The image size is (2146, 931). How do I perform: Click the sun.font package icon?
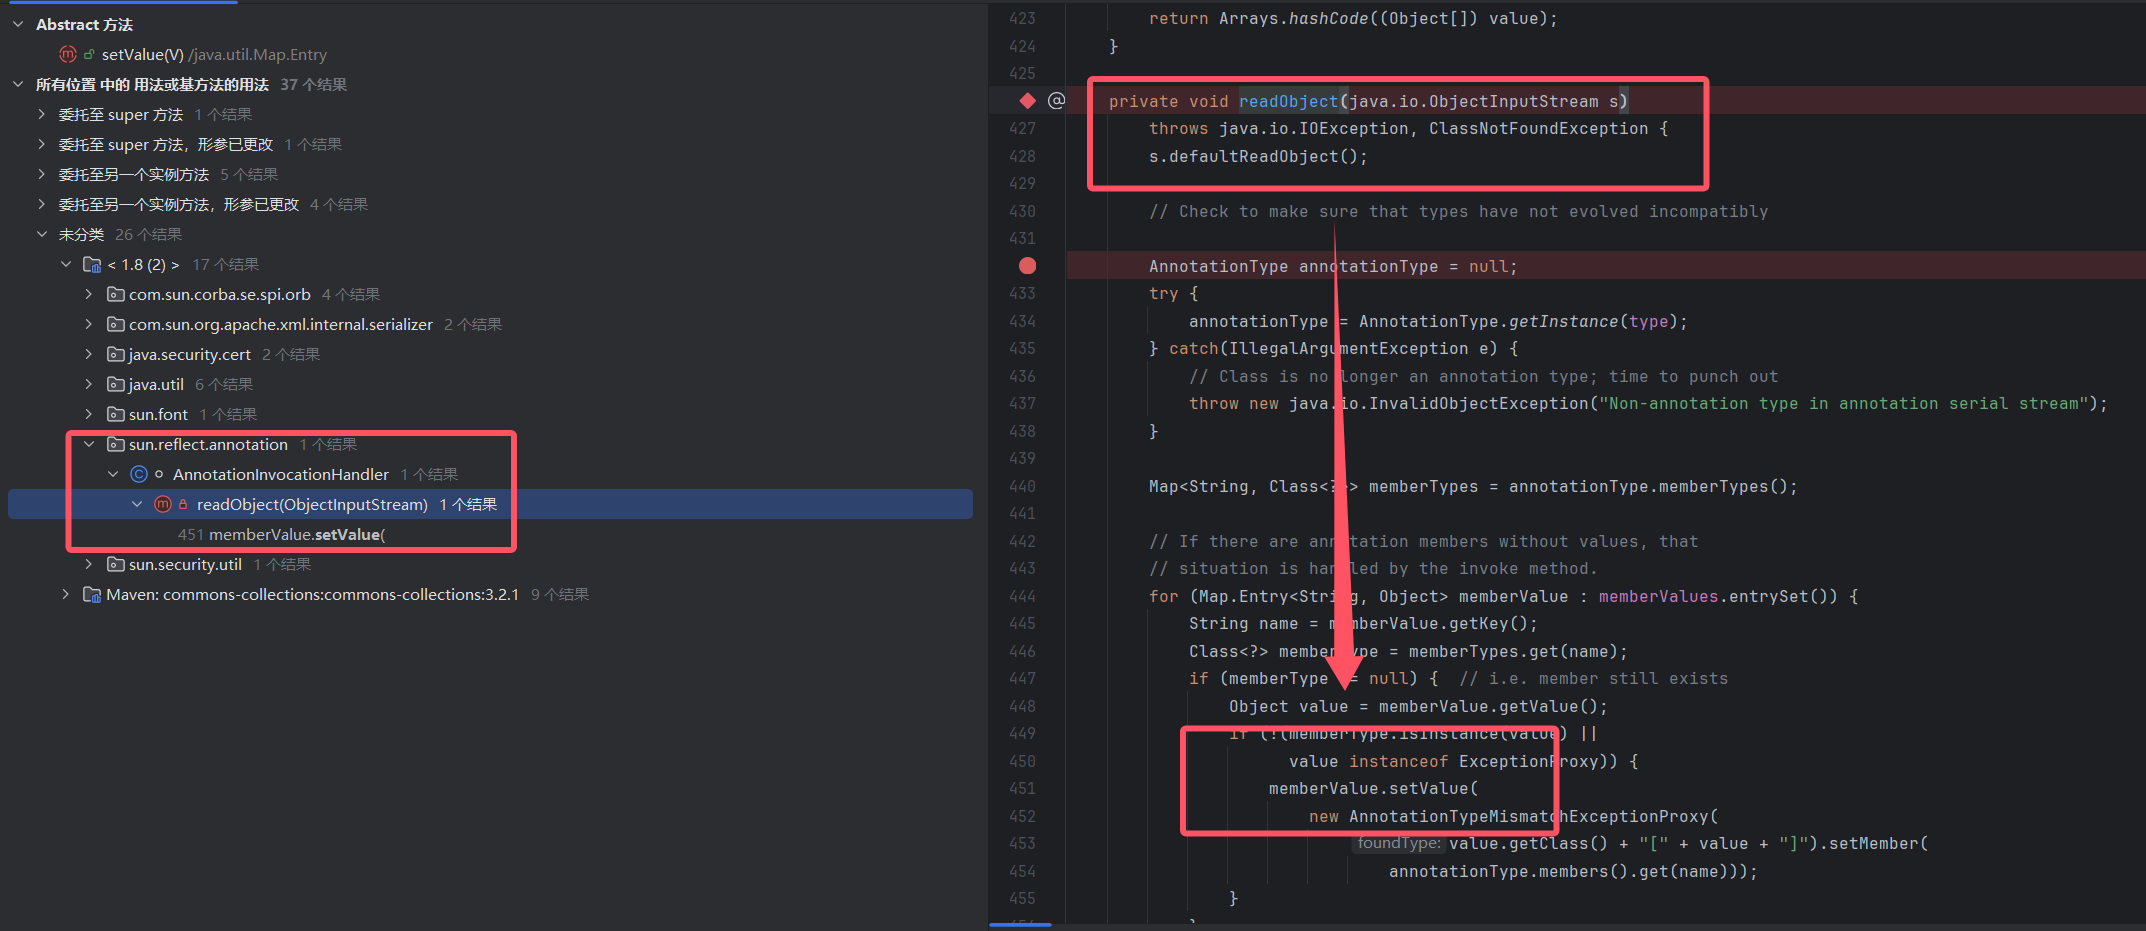coord(116,414)
